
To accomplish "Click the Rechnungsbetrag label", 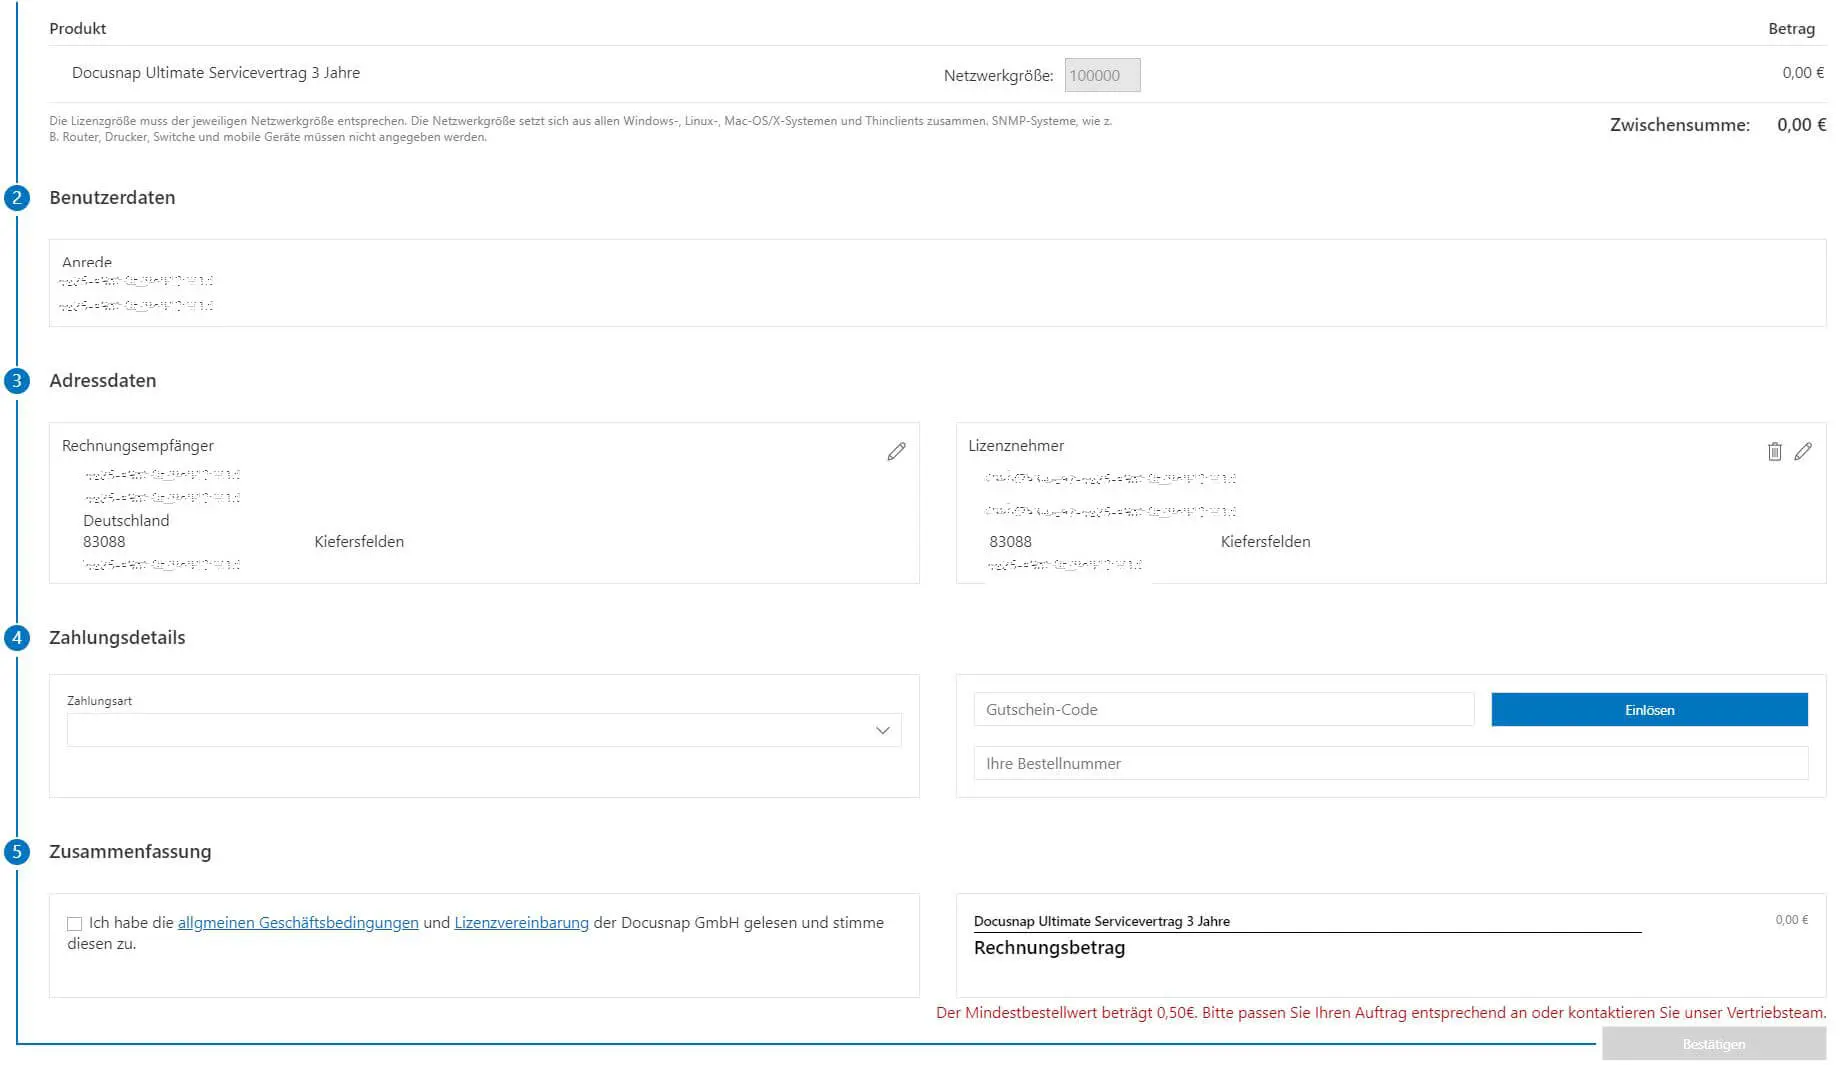I will 1049,948.
